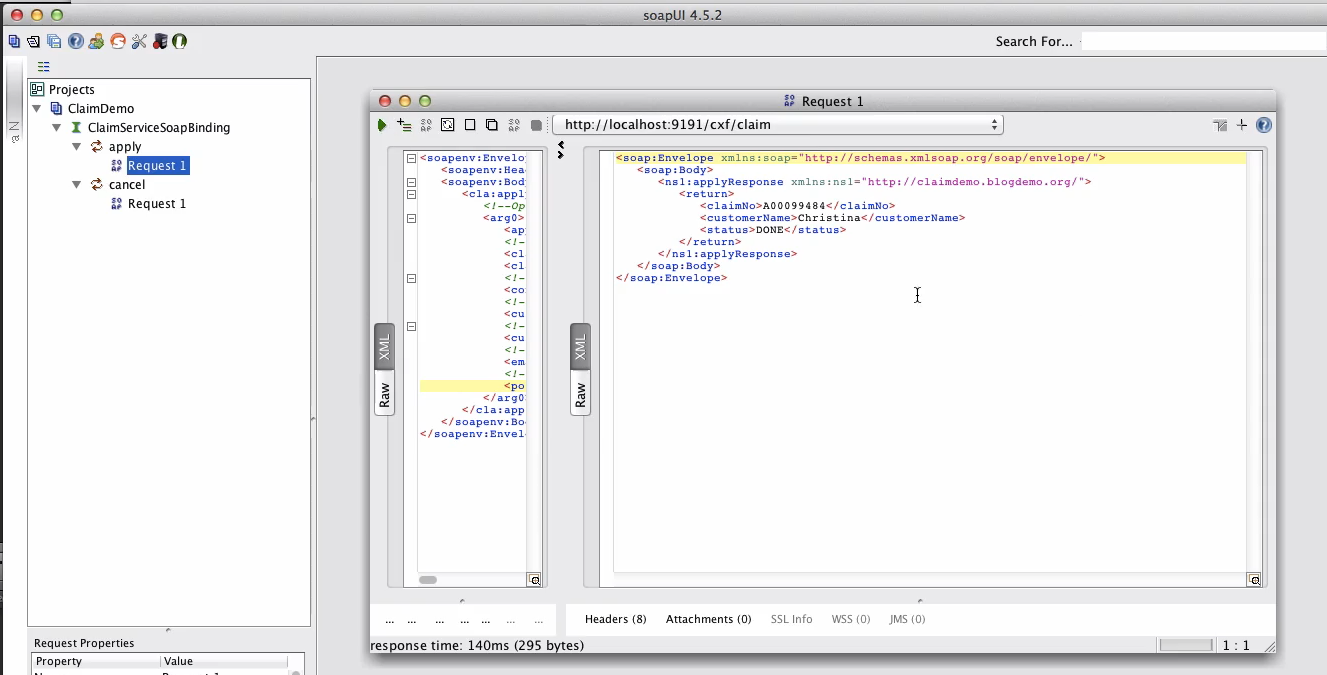Click the community forum people icon
The width and height of the screenshot is (1327, 675).
[x=96, y=41]
